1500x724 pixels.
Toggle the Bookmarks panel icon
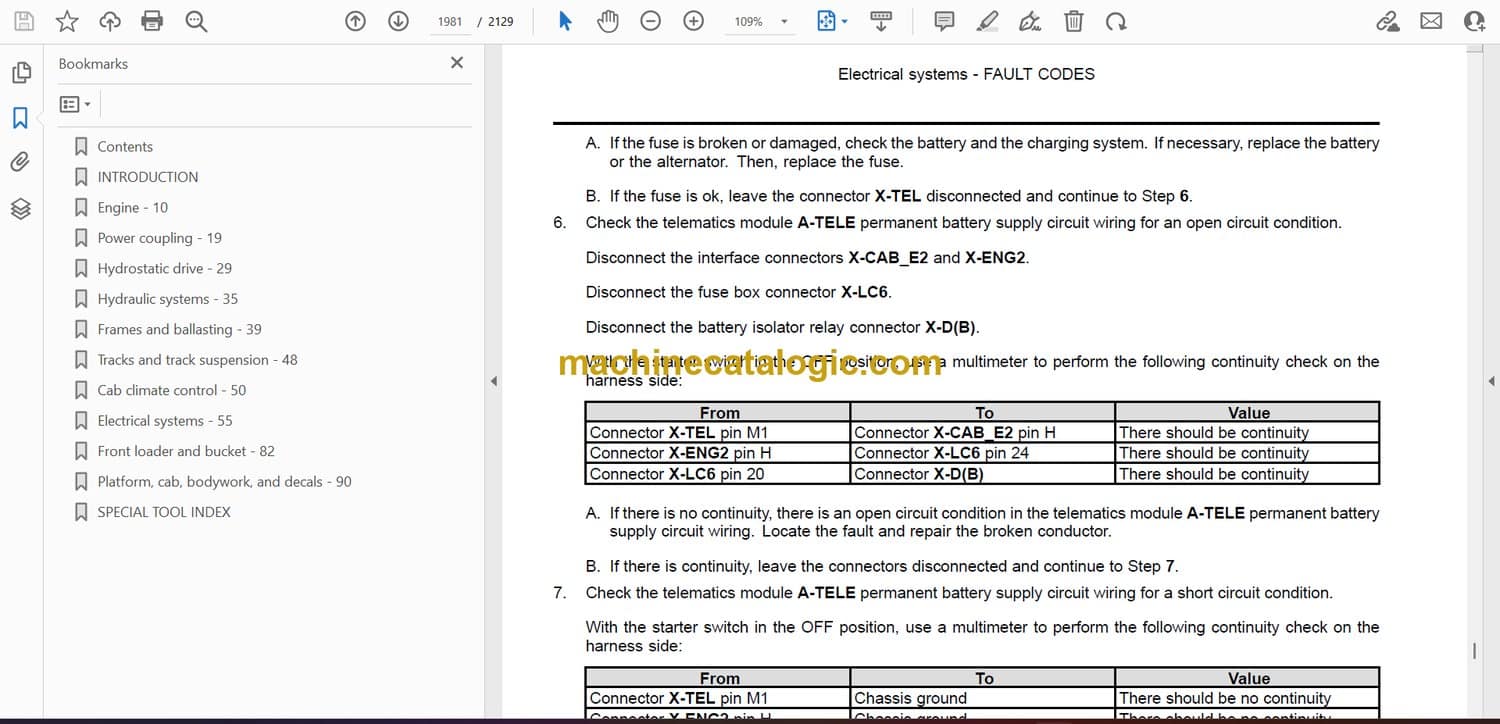point(21,118)
